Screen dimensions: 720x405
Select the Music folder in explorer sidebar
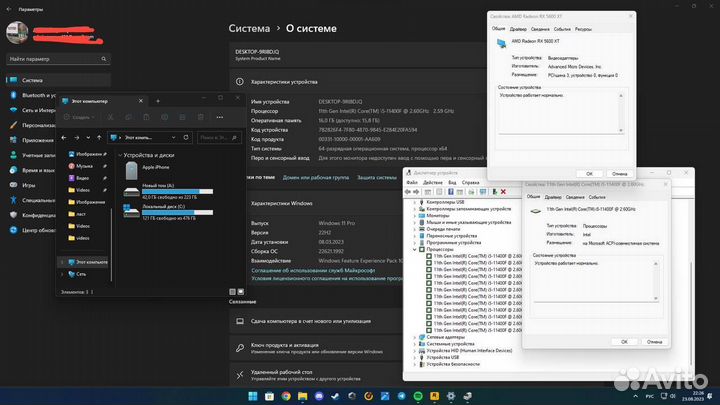(84, 166)
